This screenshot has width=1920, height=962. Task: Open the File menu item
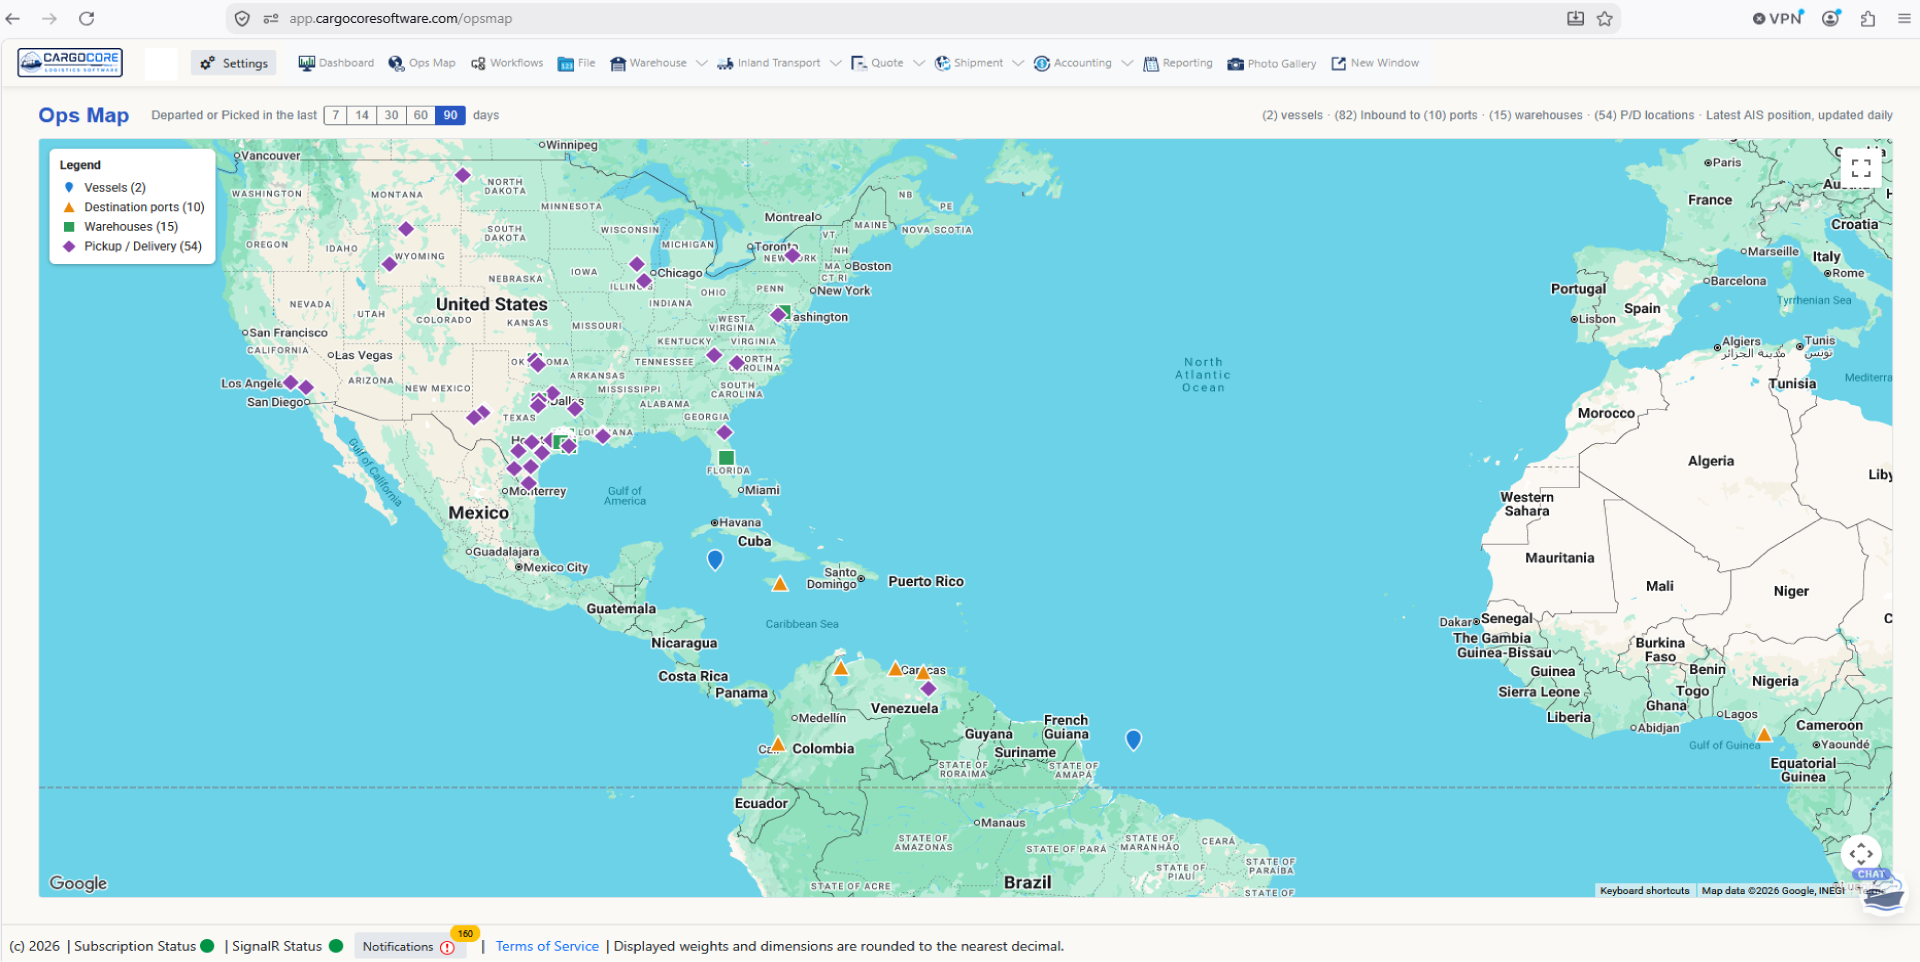point(577,63)
